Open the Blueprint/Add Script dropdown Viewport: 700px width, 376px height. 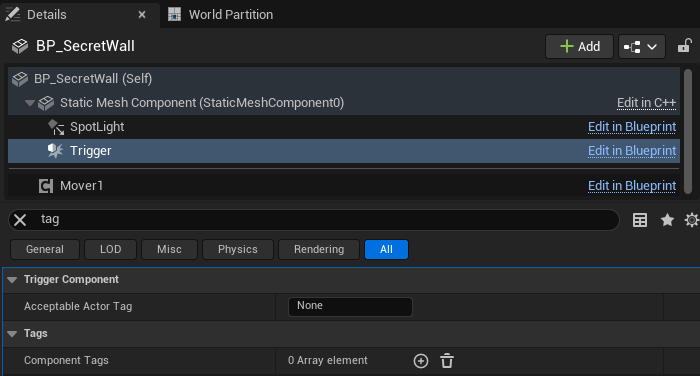(642, 46)
